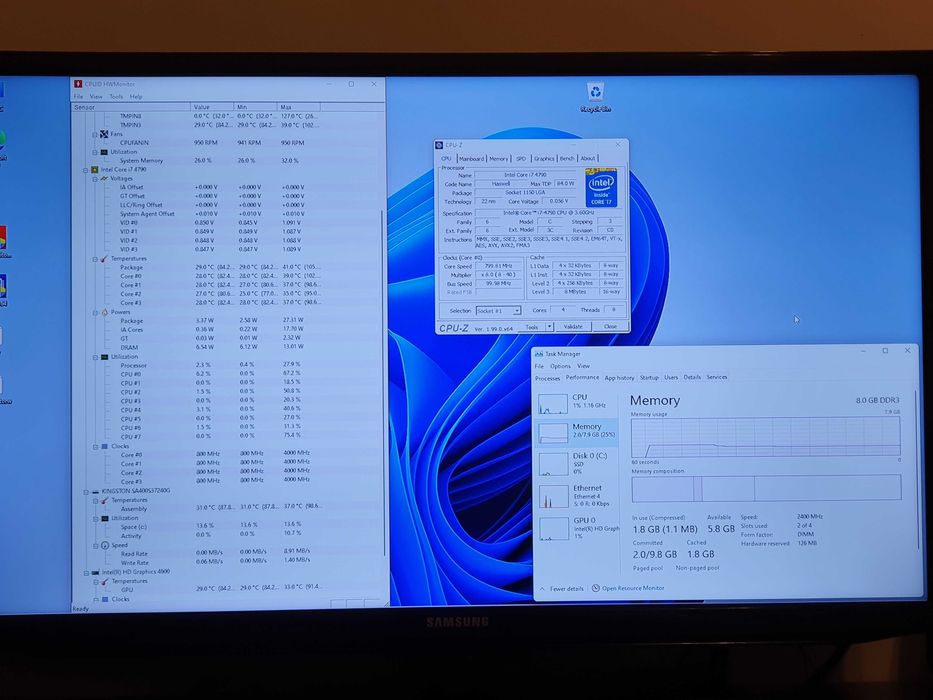Open the Services tab in Task Manager
The width and height of the screenshot is (933, 700).
tap(716, 377)
